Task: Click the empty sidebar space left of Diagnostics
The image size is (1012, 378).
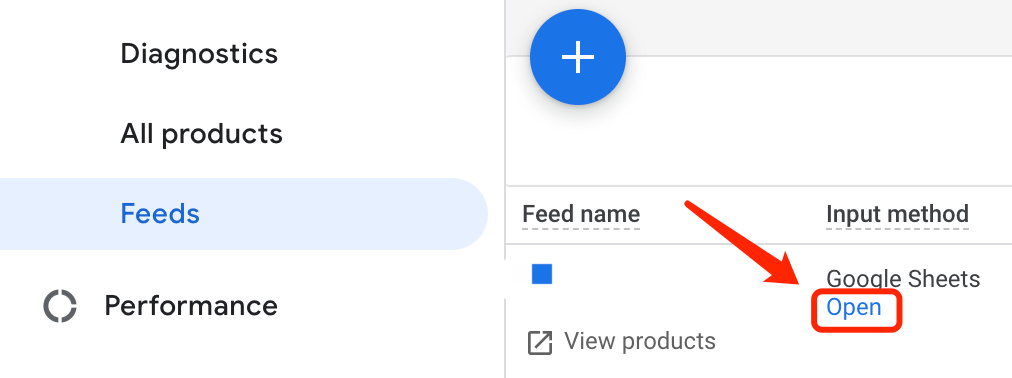Action: pyautogui.click(x=59, y=54)
